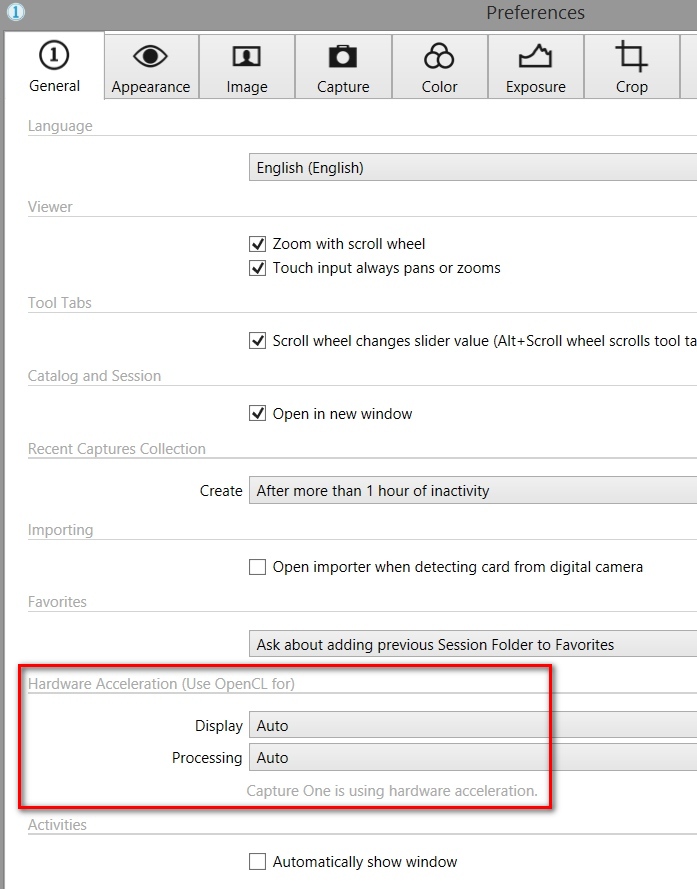
Task: Click the General tab numbered-circle icon
Action: 54,56
